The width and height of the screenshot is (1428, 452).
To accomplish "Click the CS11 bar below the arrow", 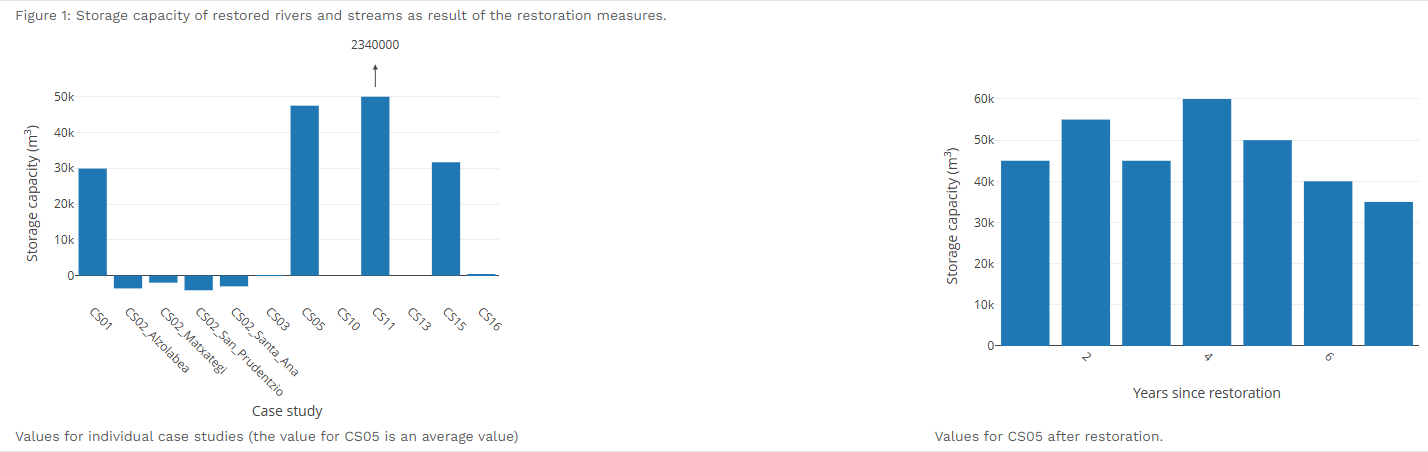I will tap(375, 186).
